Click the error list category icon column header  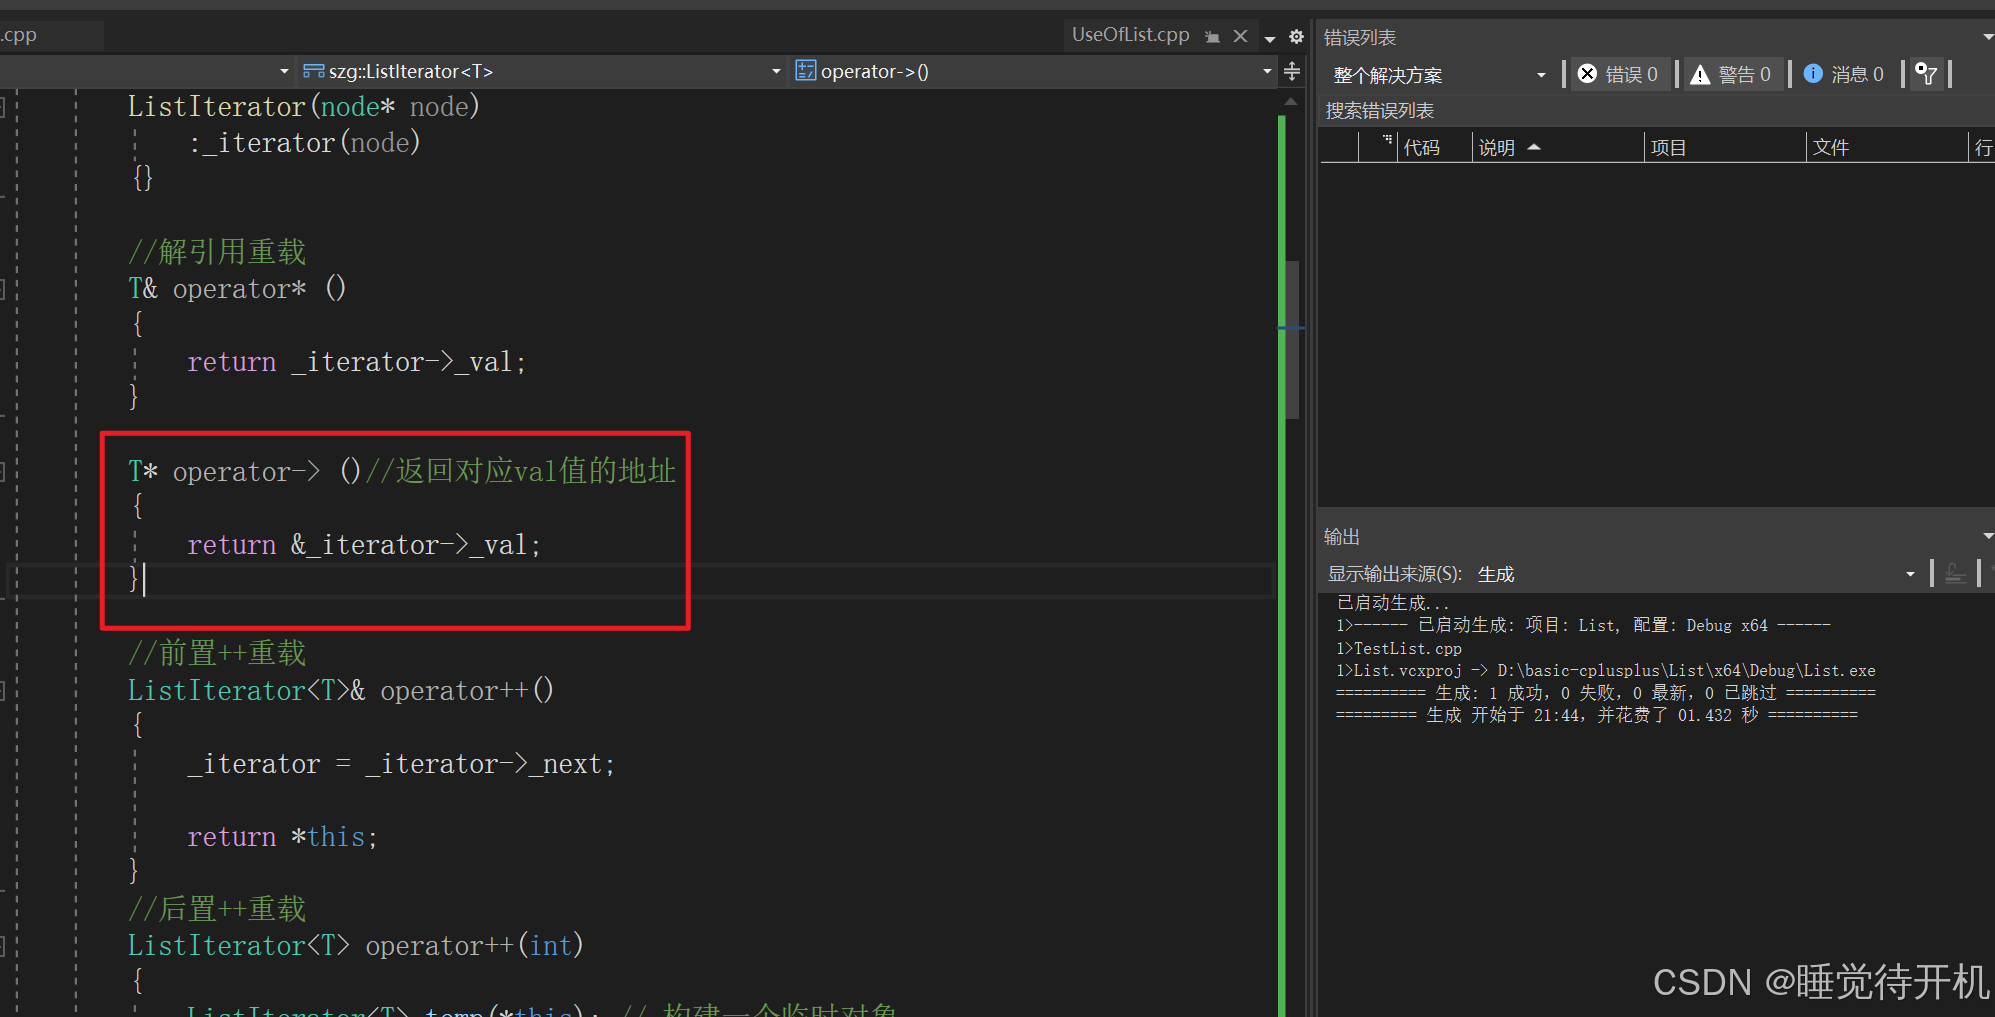tap(1378, 146)
